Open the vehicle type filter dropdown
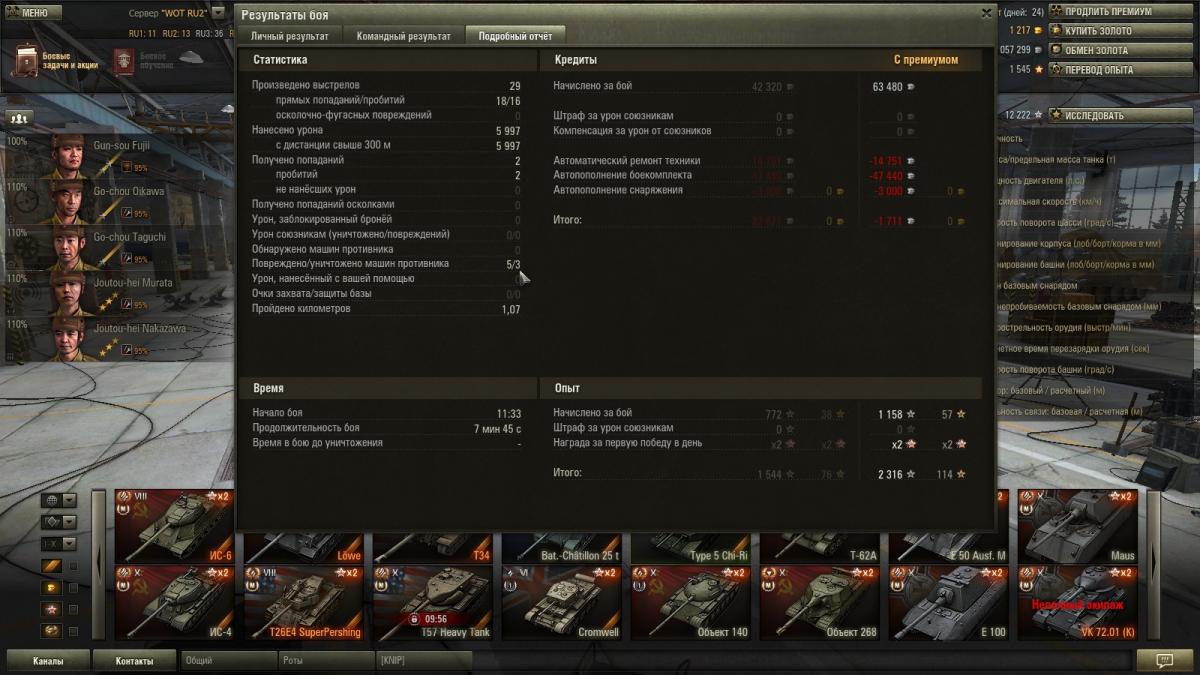Screen dimensions: 1200x675 tap(59, 522)
